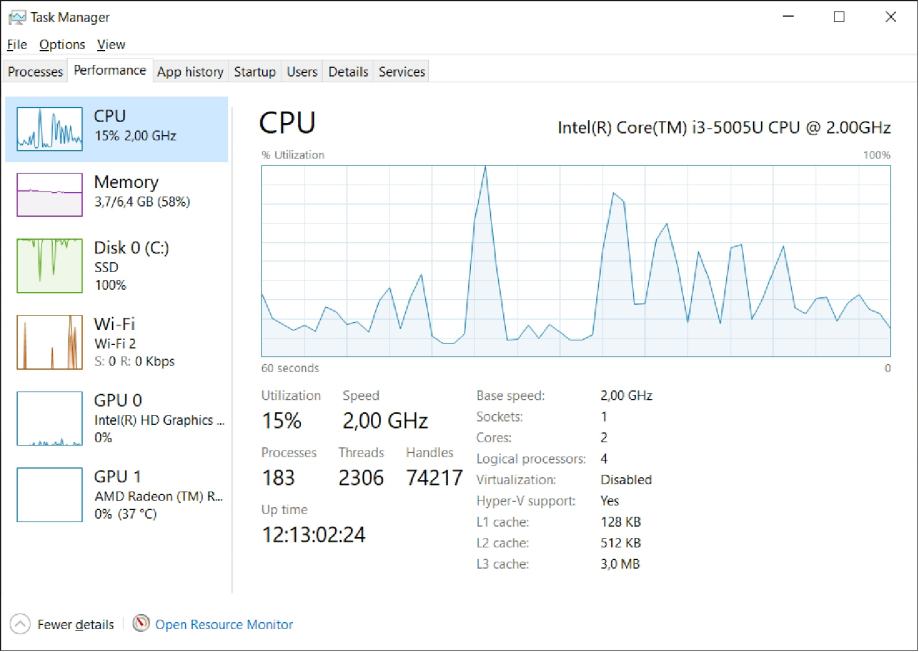The image size is (919, 652).
Task: Click the CPU utilization graph area
Action: 575,260
